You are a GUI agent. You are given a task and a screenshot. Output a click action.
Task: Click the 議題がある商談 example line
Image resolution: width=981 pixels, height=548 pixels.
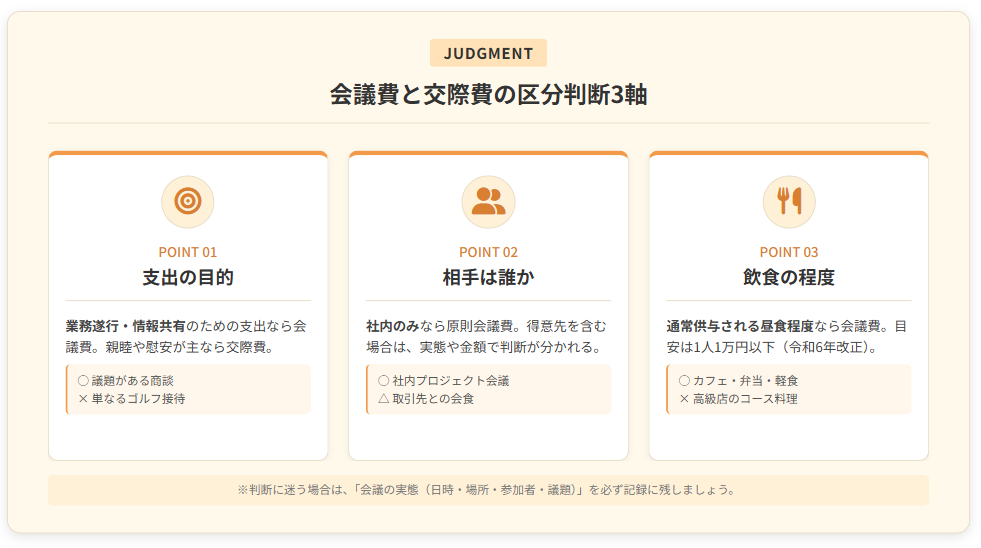[x=132, y=381]
